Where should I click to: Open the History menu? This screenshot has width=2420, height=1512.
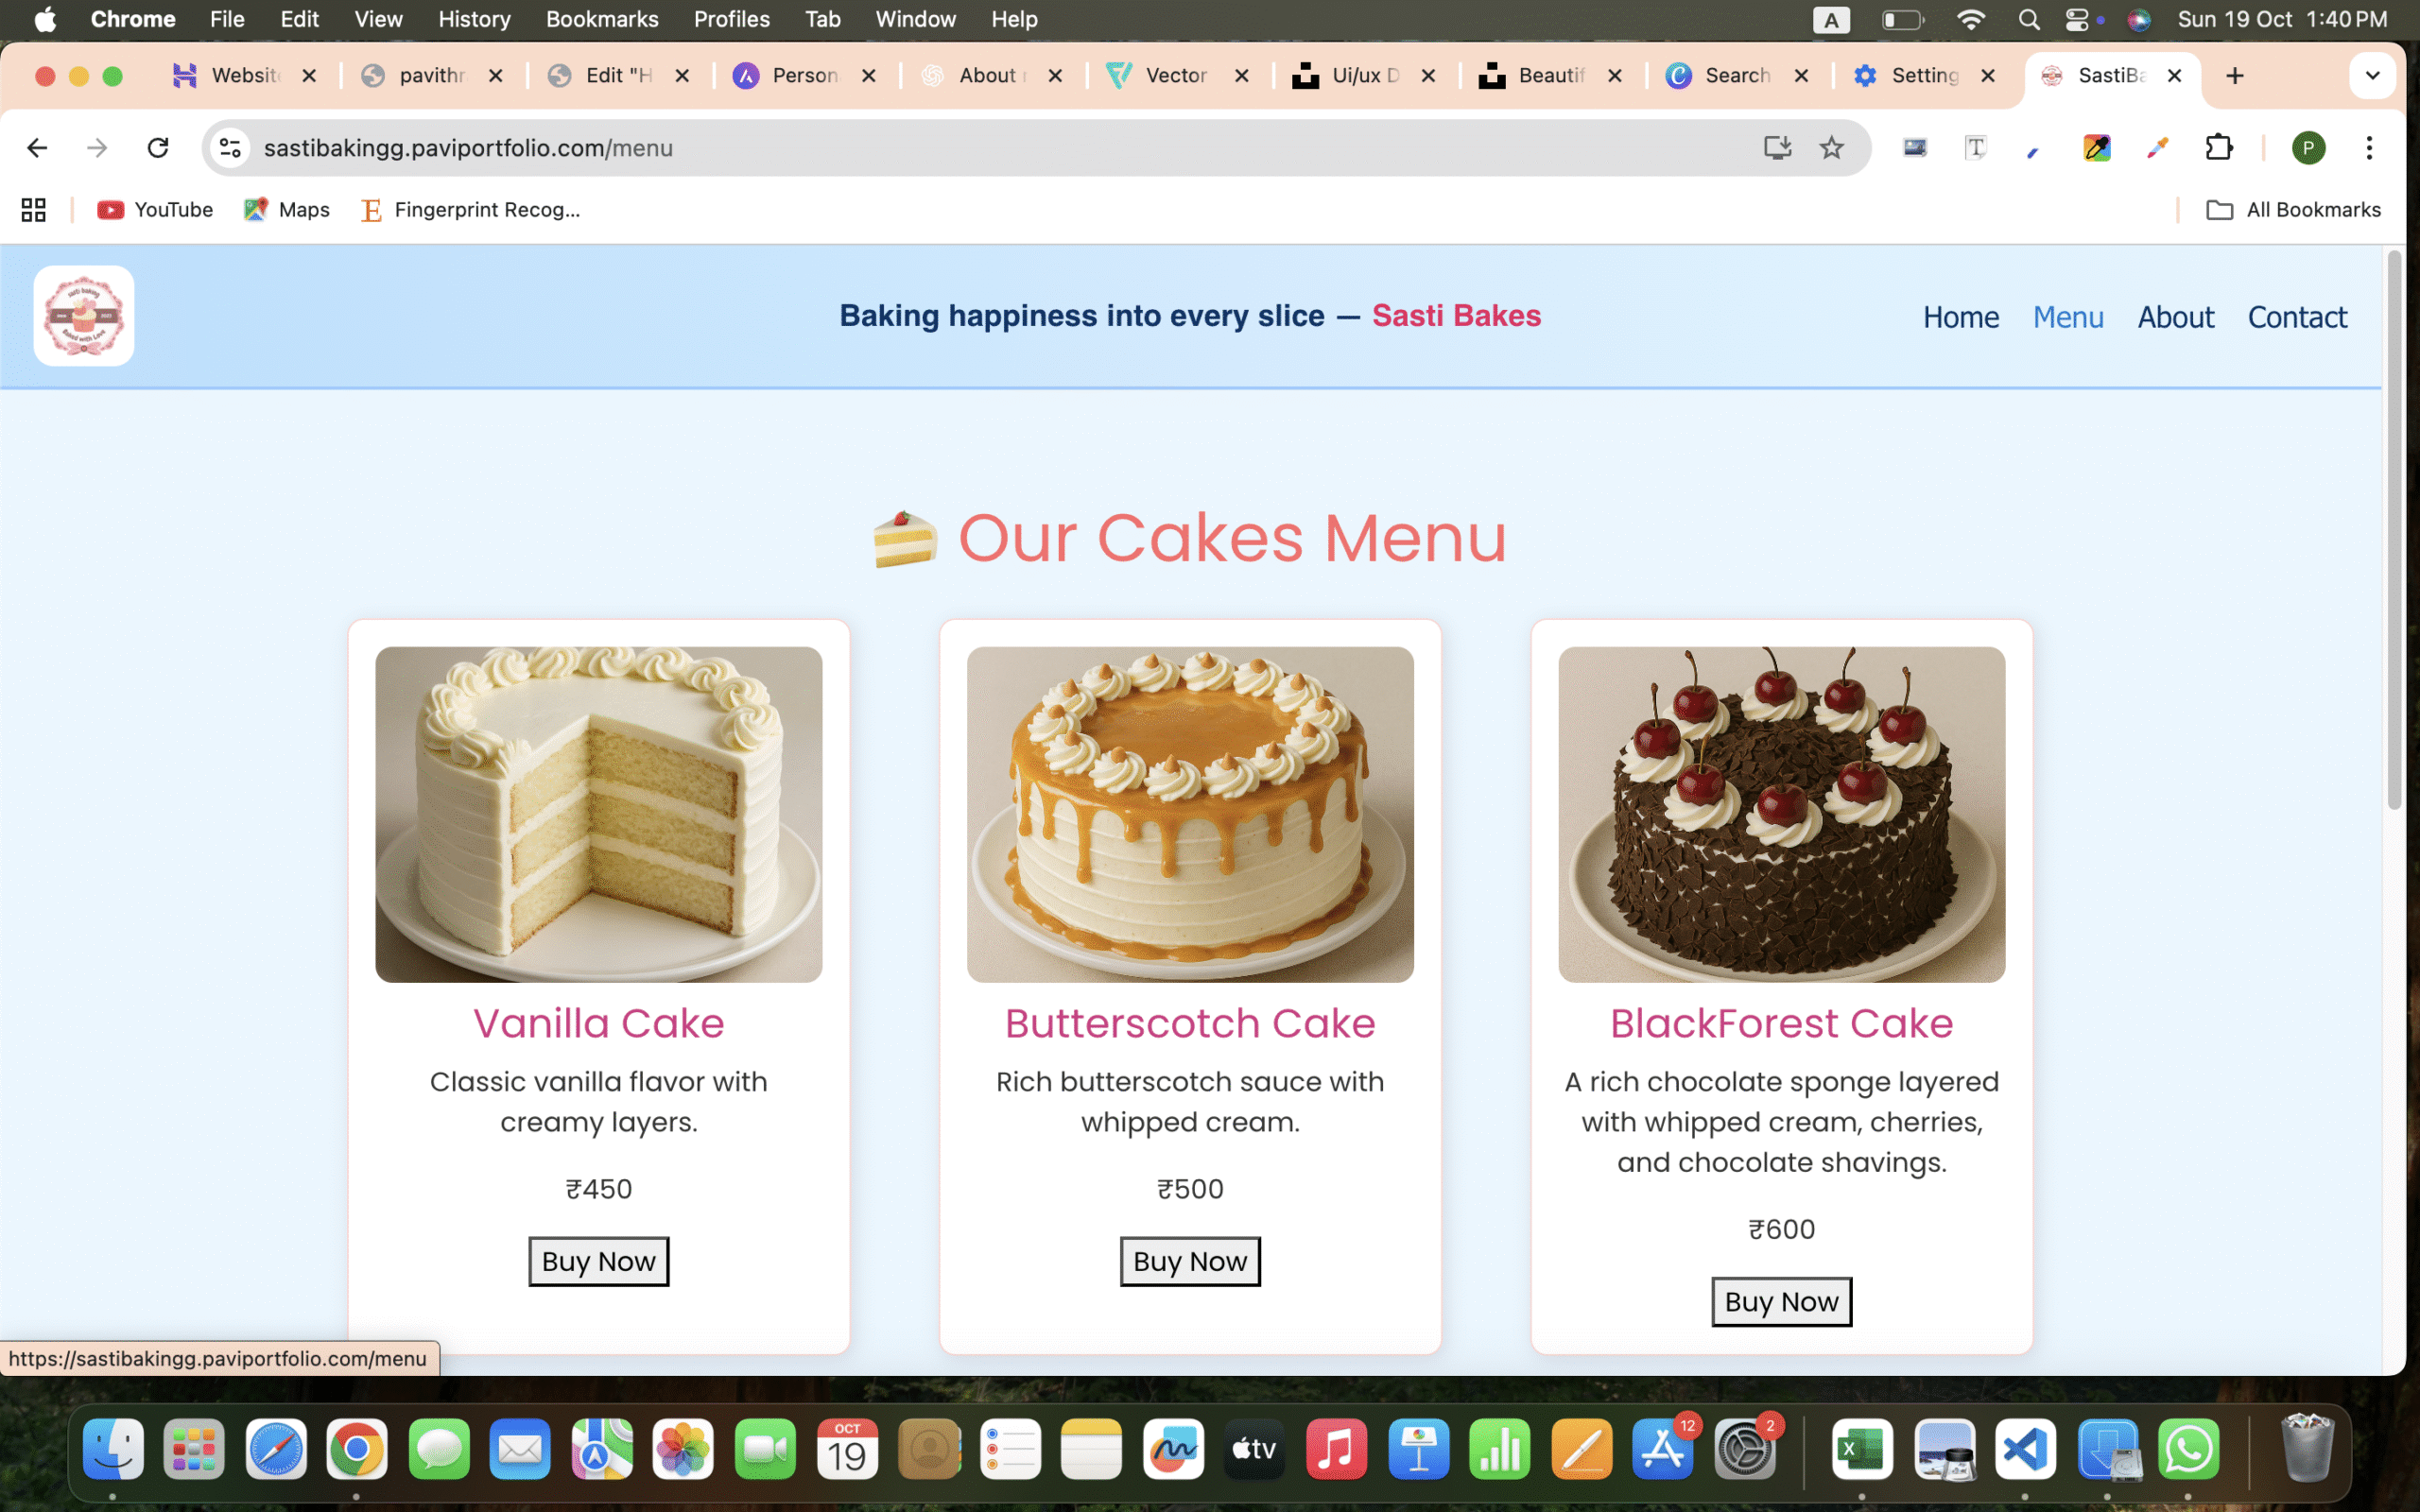(x=473, y=19)
